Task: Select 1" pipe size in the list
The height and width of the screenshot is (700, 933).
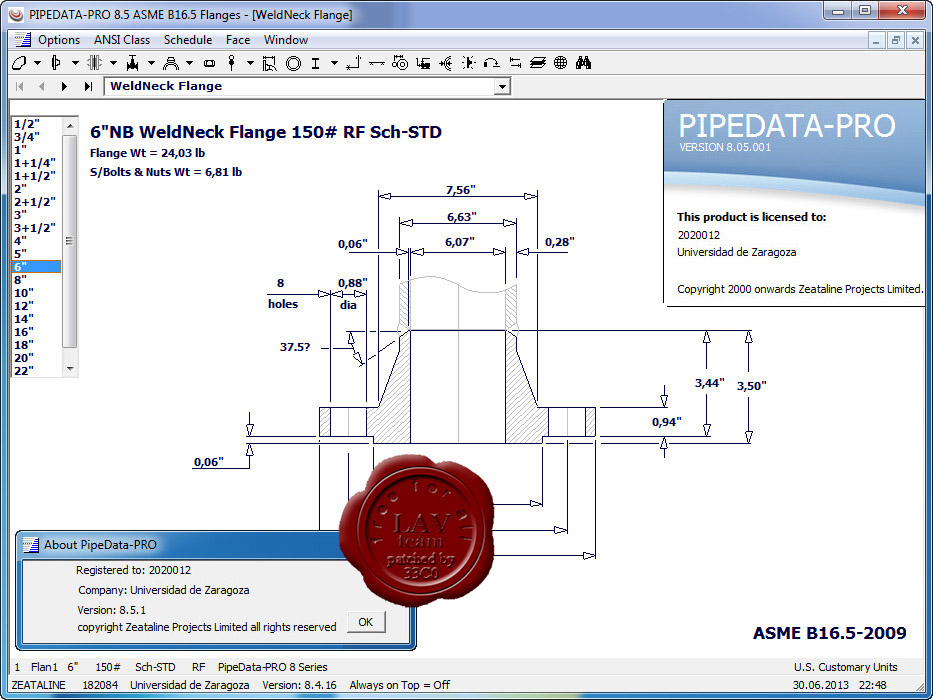Action: (36, 149)
